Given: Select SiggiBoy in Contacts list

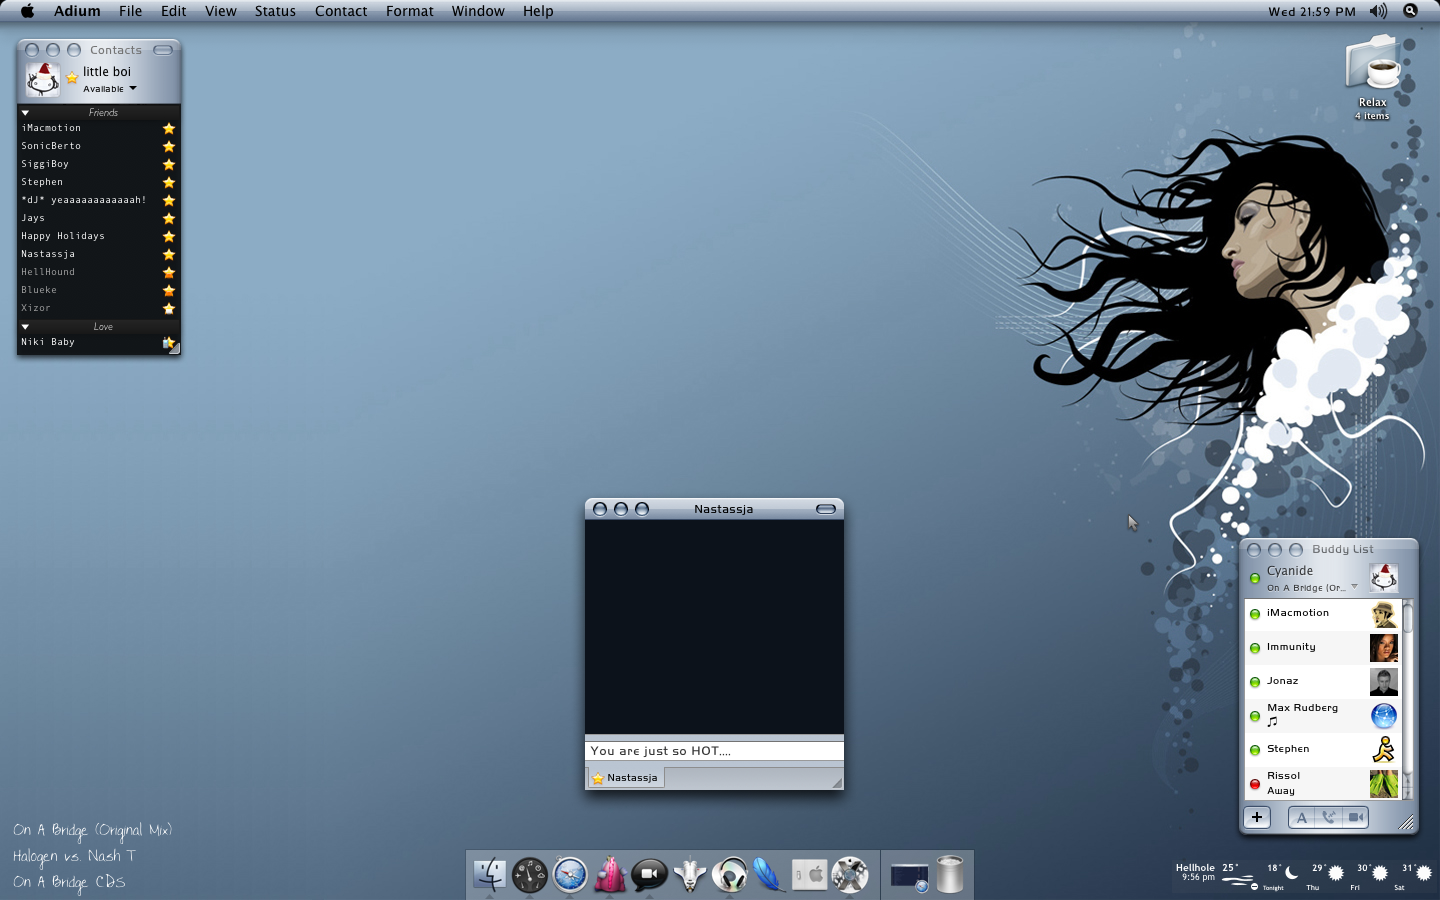Looking at the screenshot, I should tap(98, 164).
